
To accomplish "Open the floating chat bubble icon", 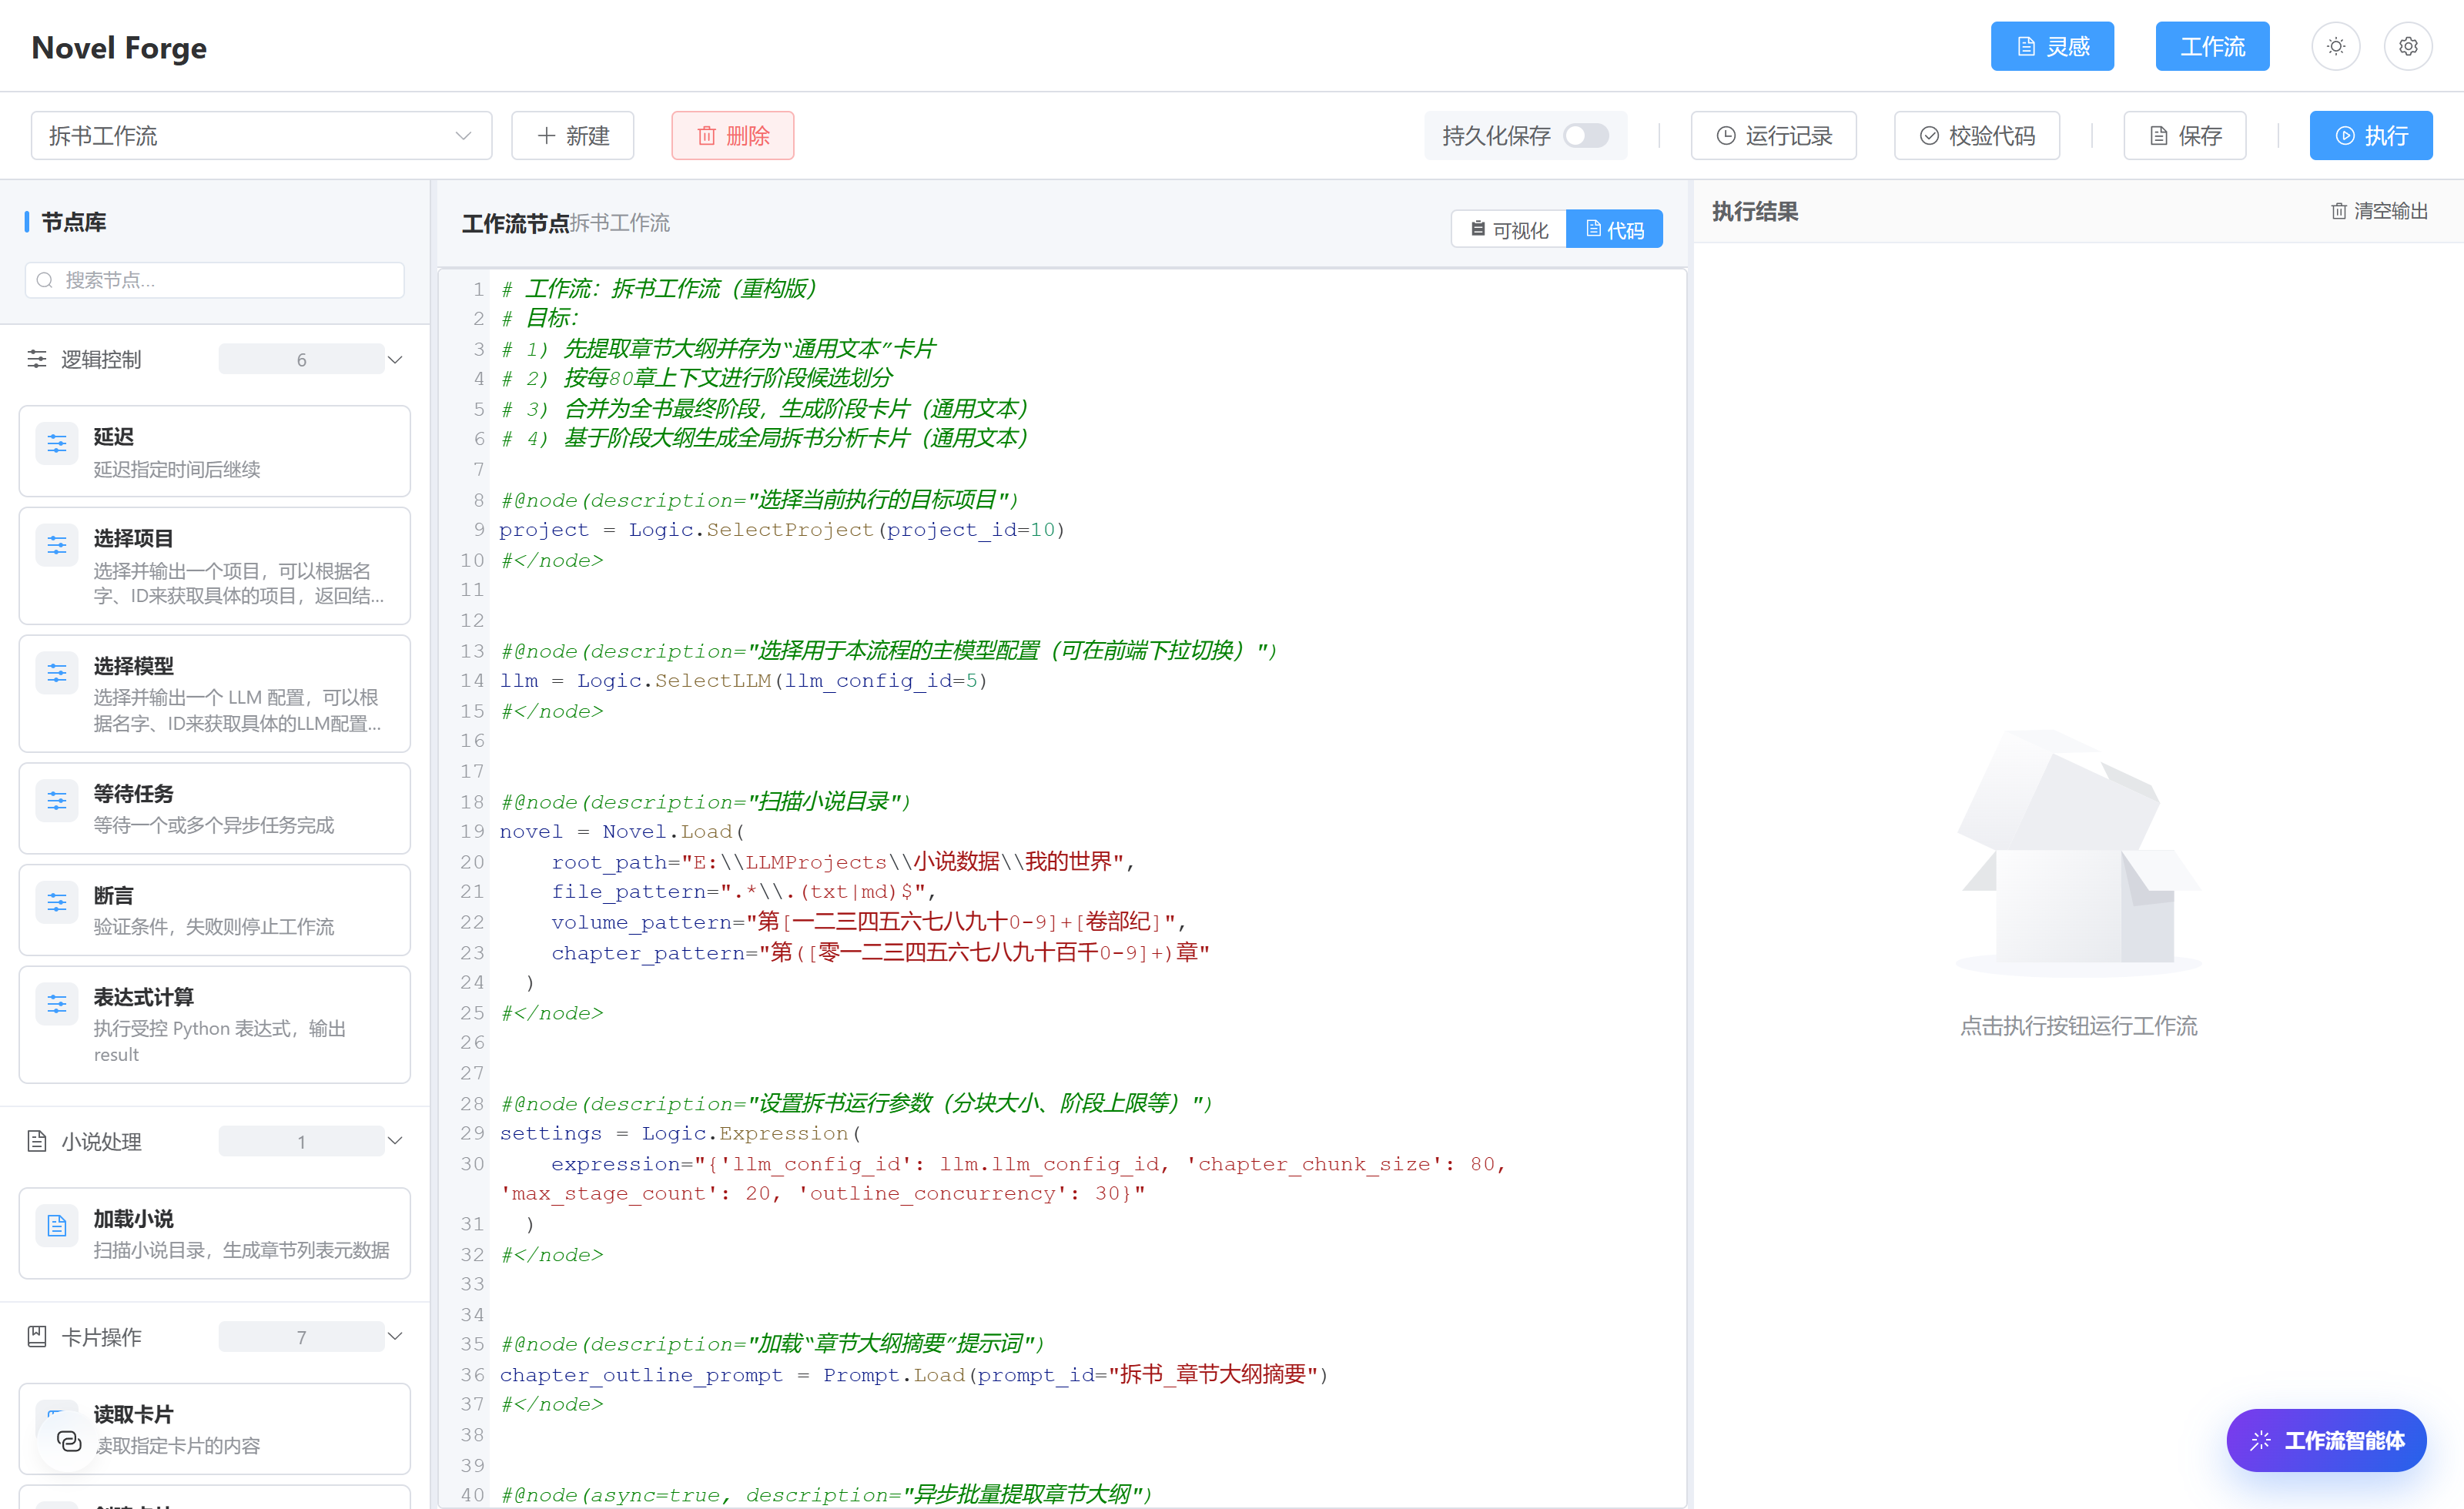I will coord(69,1440).
